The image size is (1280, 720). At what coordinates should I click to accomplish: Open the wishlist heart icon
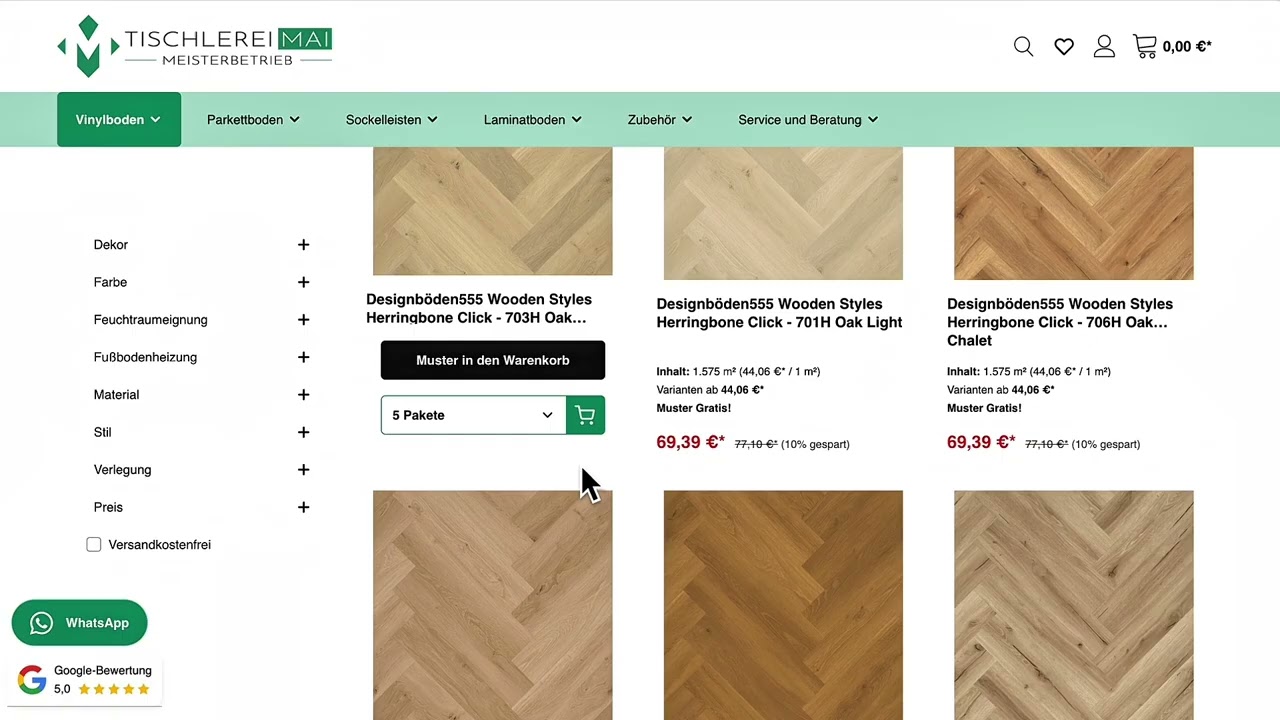click(x=1064, y=47)
